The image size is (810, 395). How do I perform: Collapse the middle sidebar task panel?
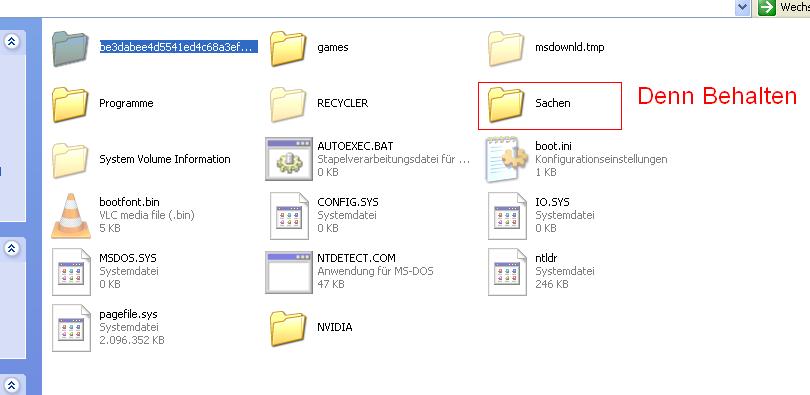click(x=11, y=249)
